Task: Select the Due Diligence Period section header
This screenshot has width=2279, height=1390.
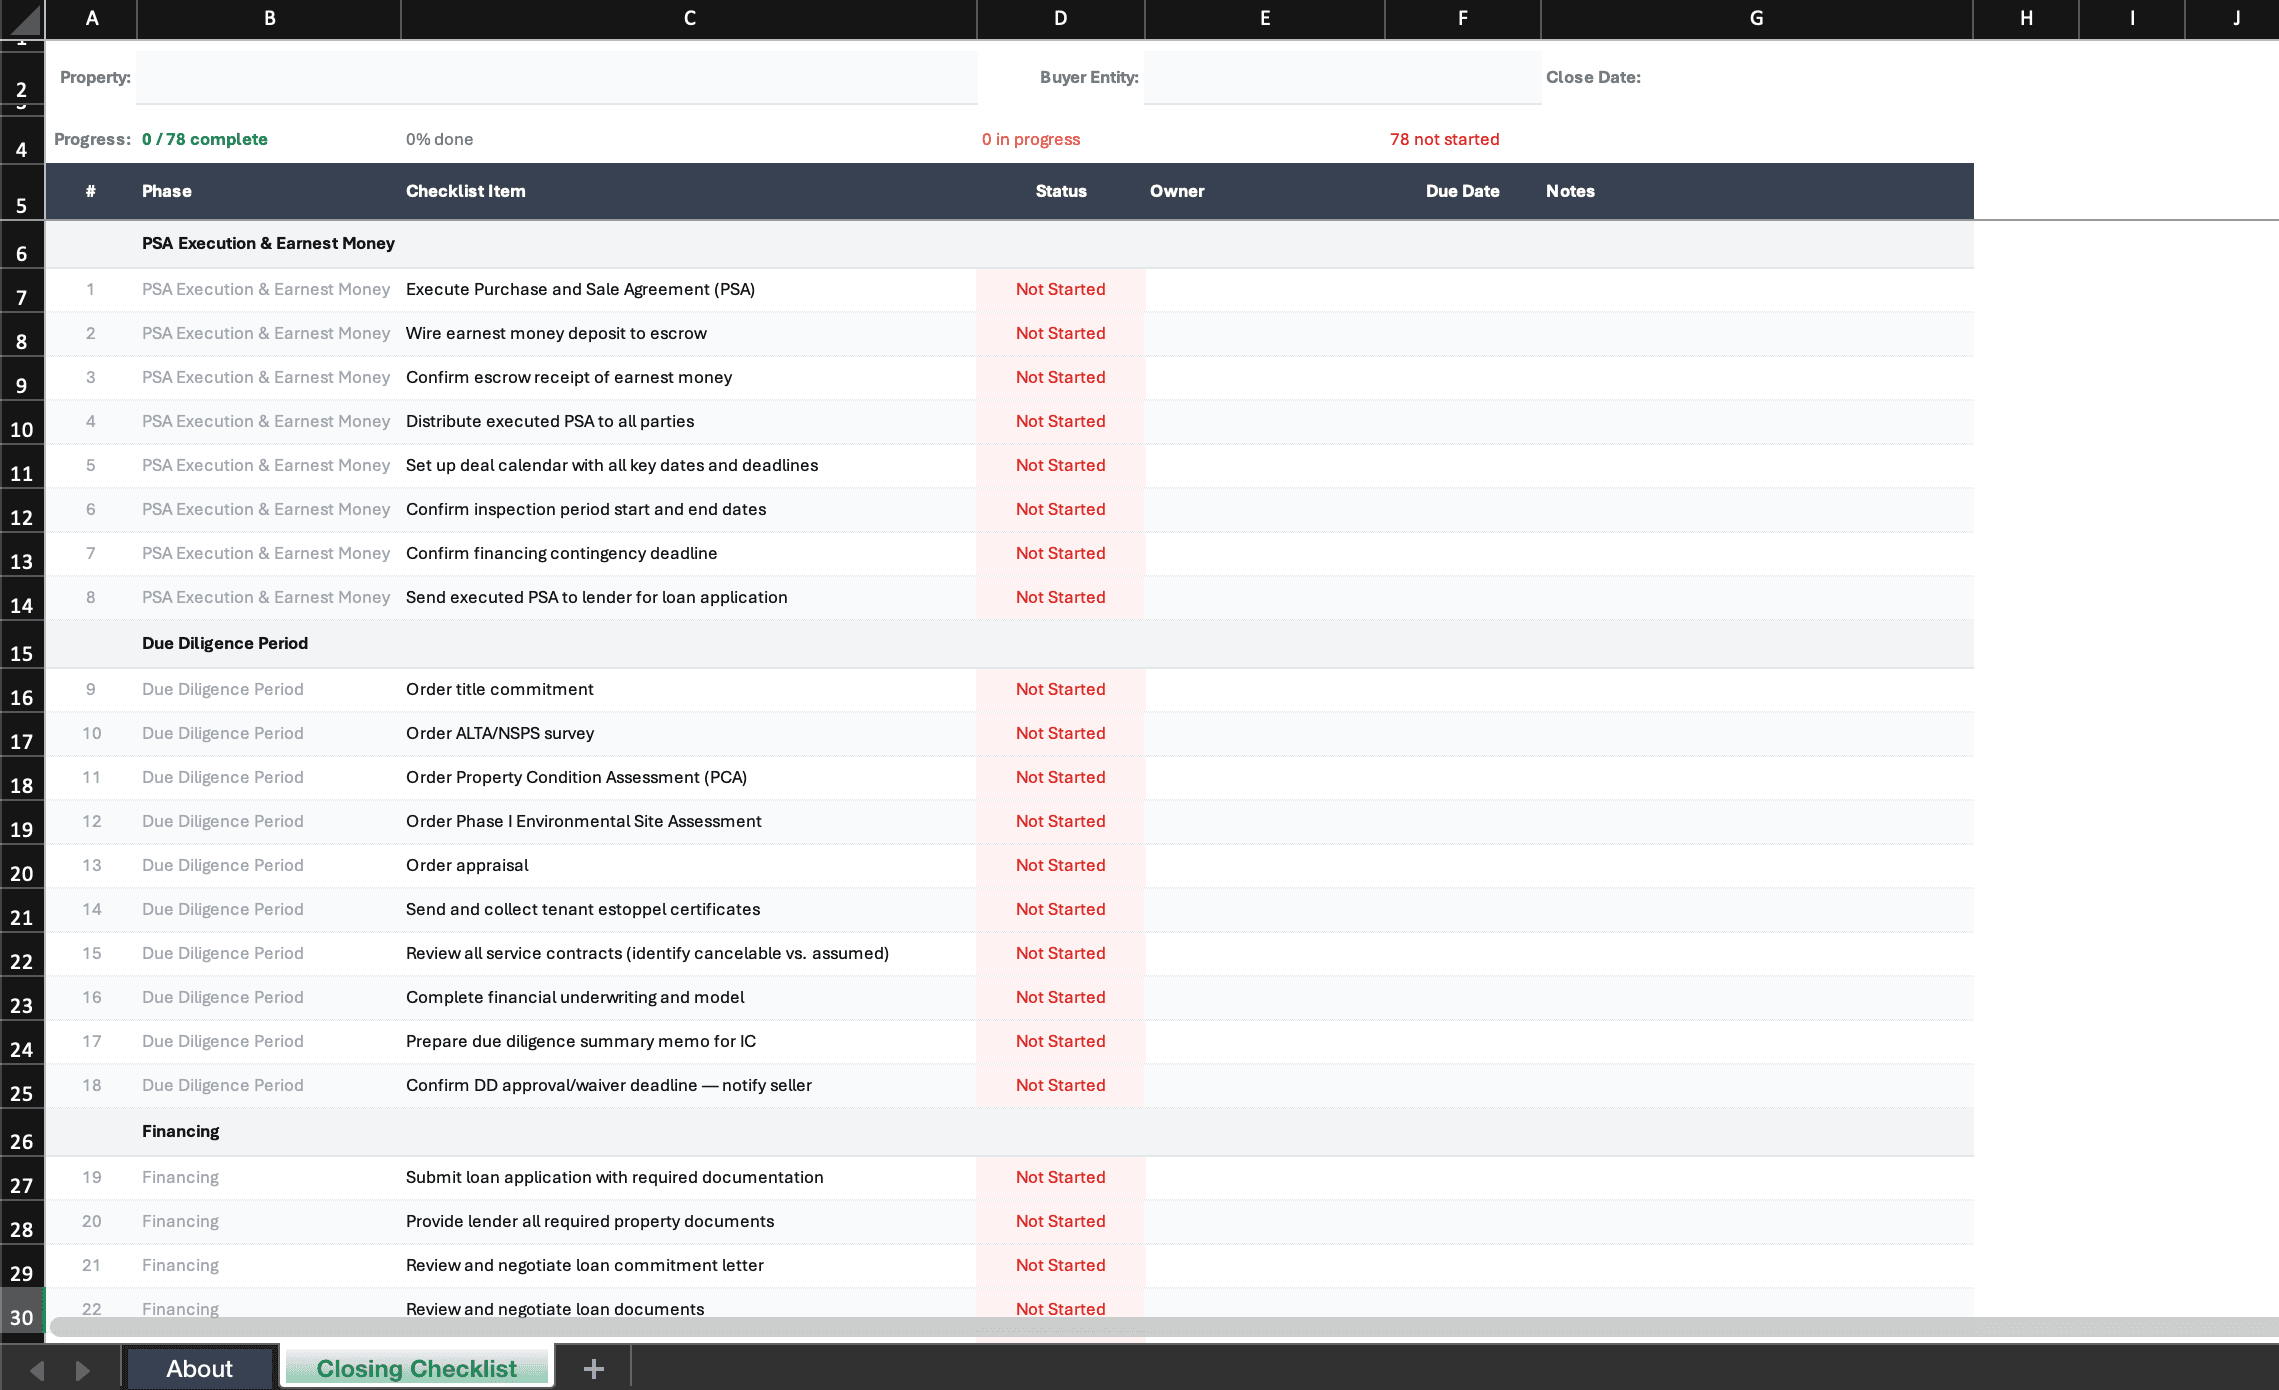Action: coord(225,643)
